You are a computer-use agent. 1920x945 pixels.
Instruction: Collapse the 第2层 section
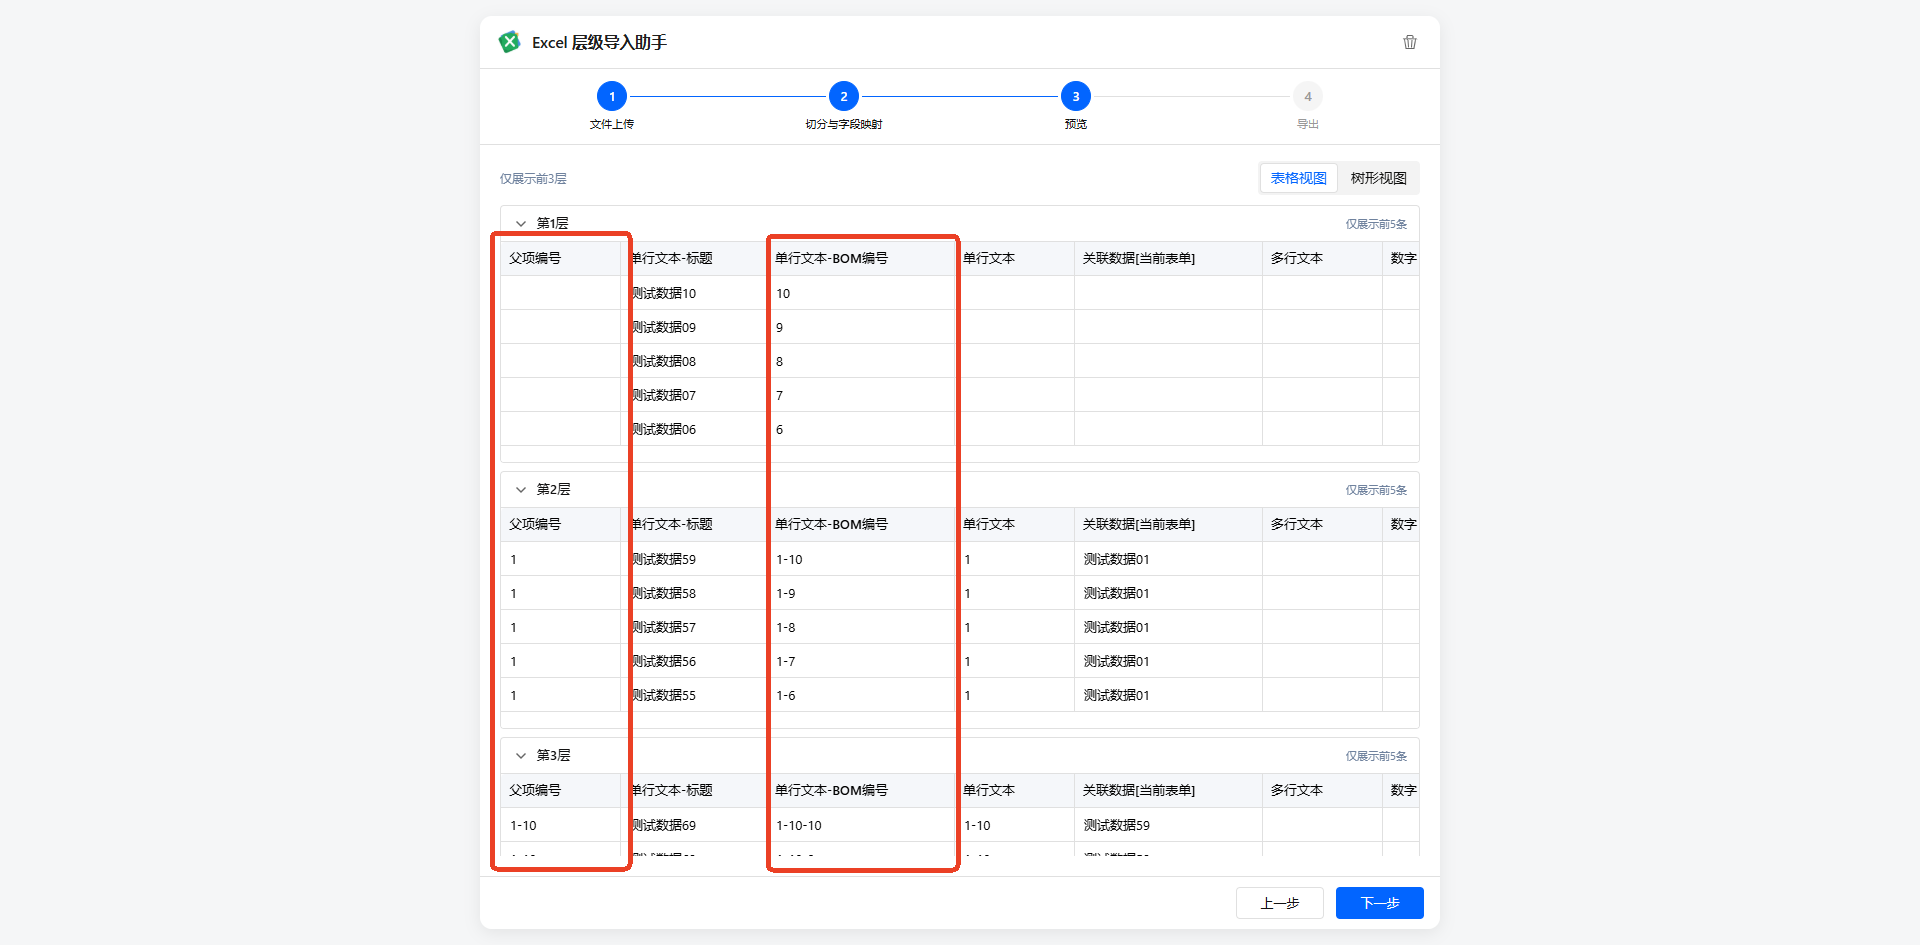pos(521,490)
